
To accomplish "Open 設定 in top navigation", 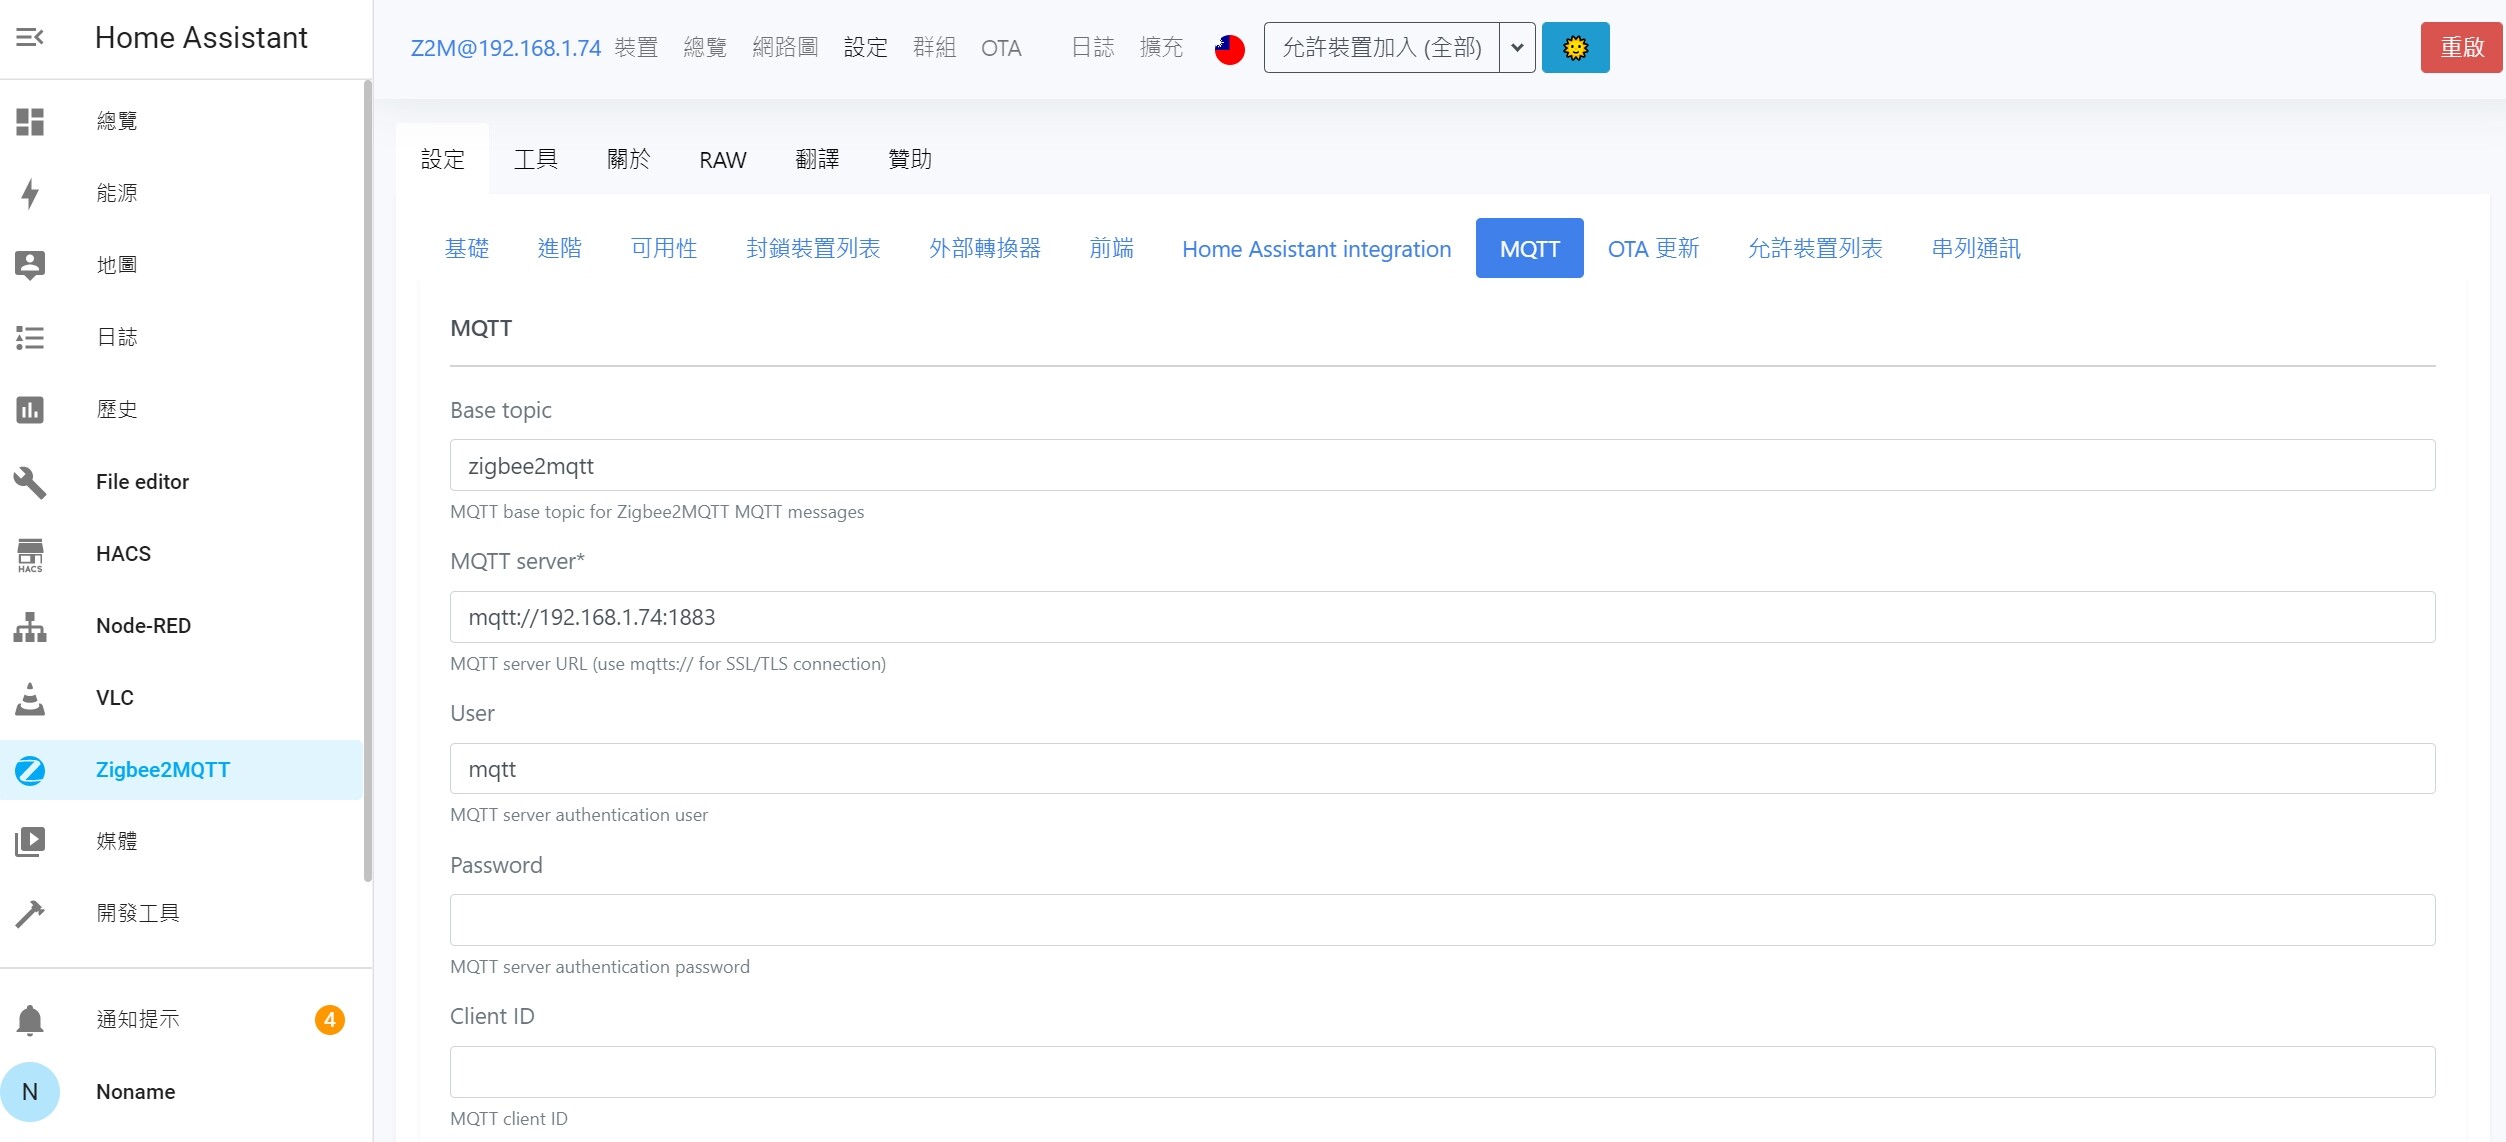I will pyautogui.click(x=865, y=48).
